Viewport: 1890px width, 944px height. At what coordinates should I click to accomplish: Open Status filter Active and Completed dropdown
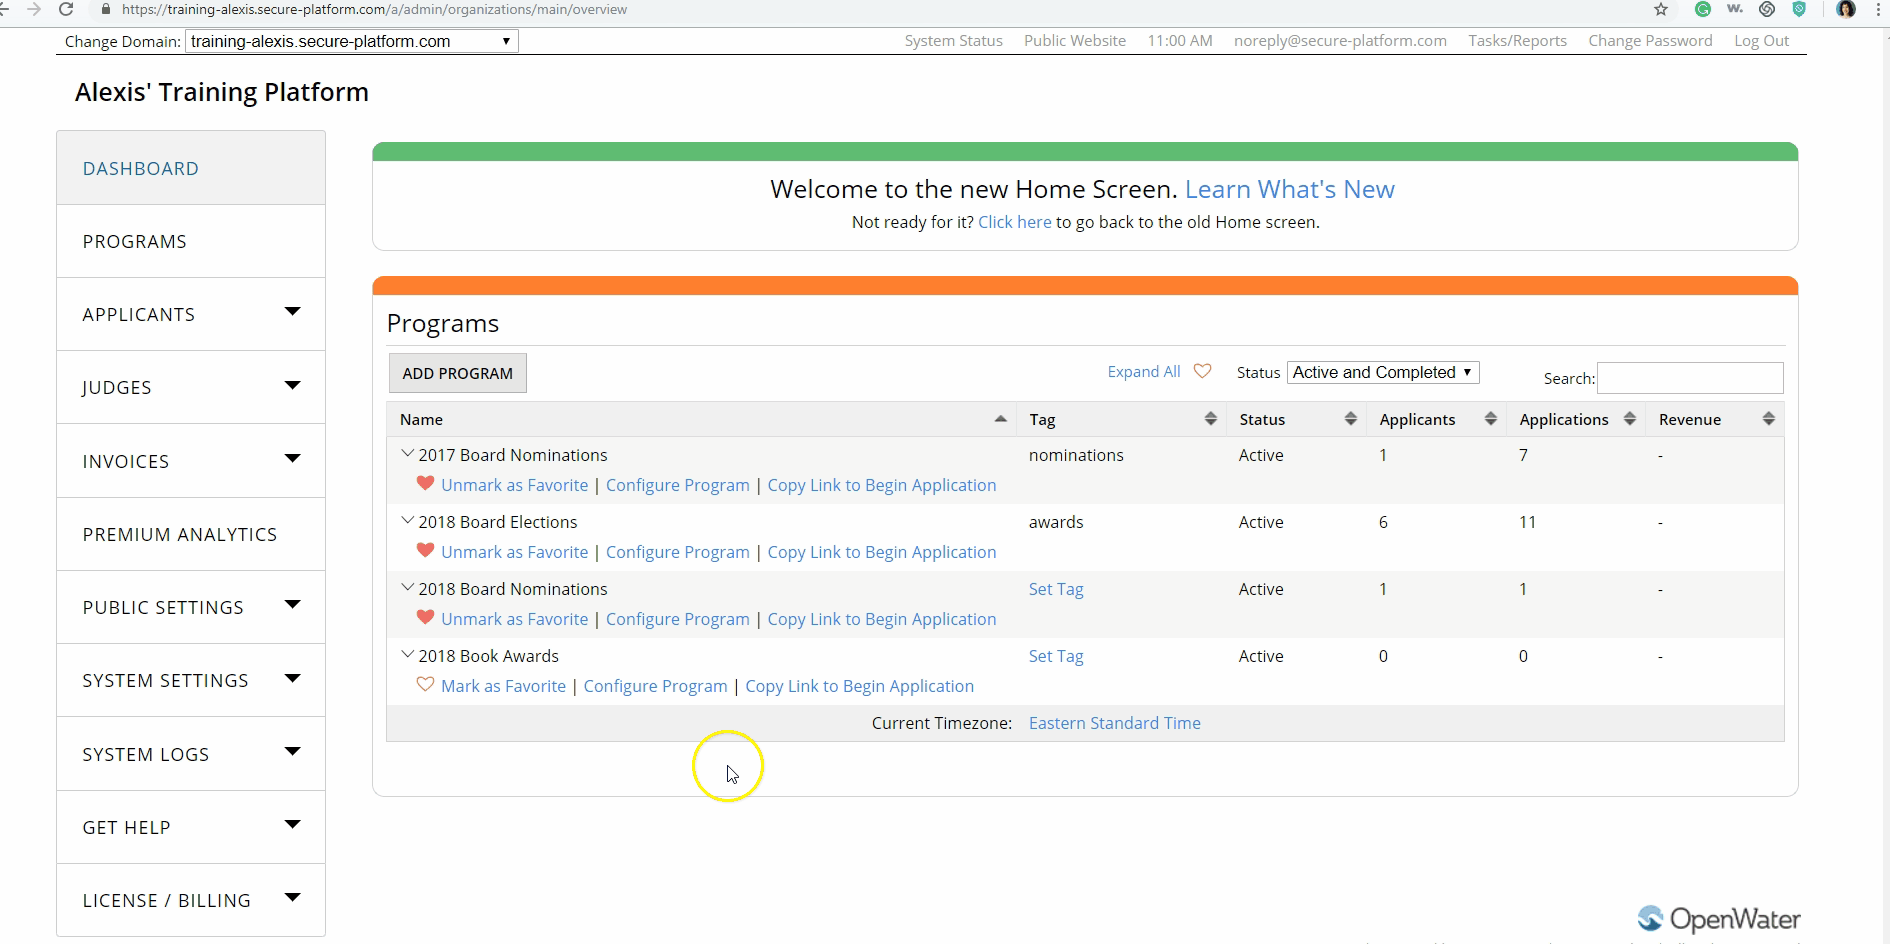pos(1382,372)
